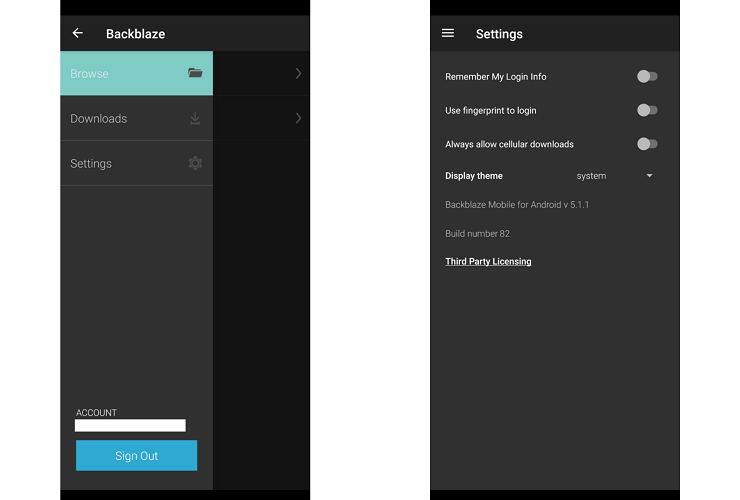Screen dimensions: 740x500
Task: Go to Settings in the side drawer
Action: [136, 163]
